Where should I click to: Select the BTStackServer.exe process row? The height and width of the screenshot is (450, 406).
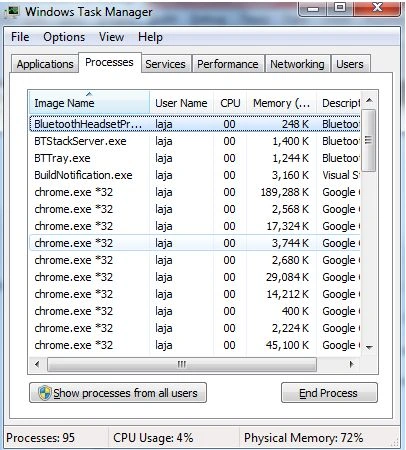(195, 141)
